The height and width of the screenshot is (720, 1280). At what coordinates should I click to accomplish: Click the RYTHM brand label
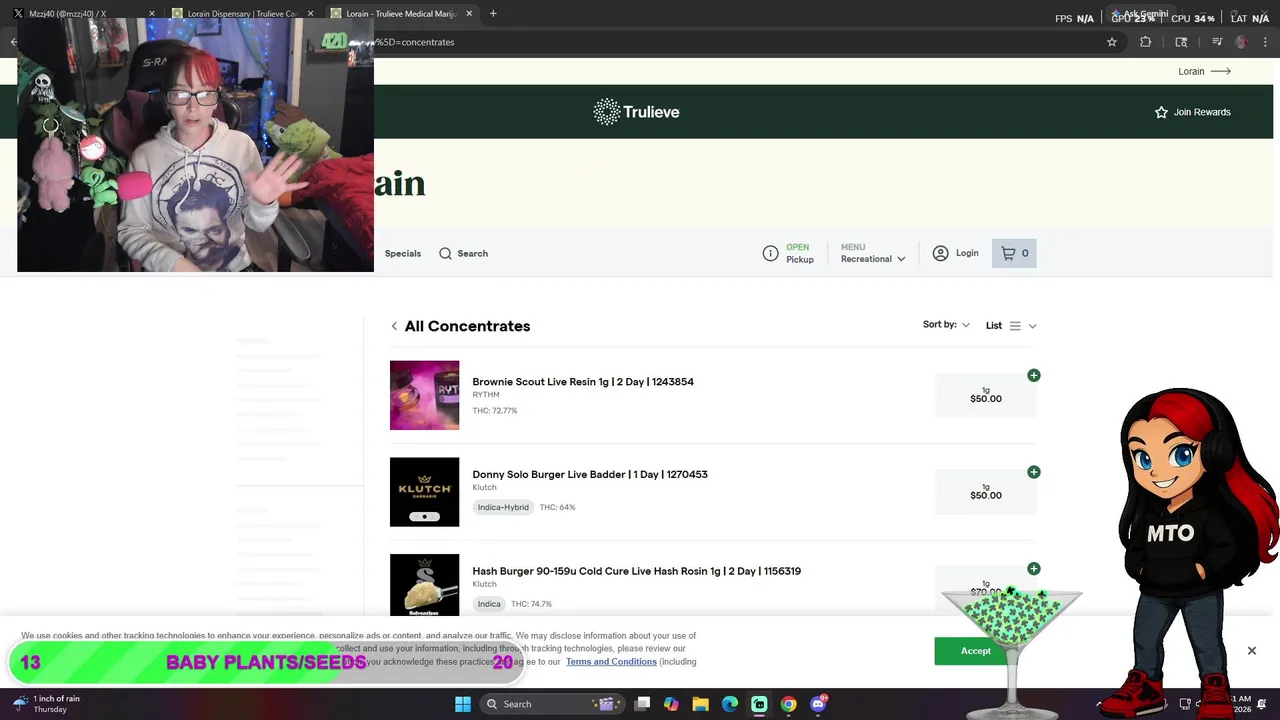[486, 395]
